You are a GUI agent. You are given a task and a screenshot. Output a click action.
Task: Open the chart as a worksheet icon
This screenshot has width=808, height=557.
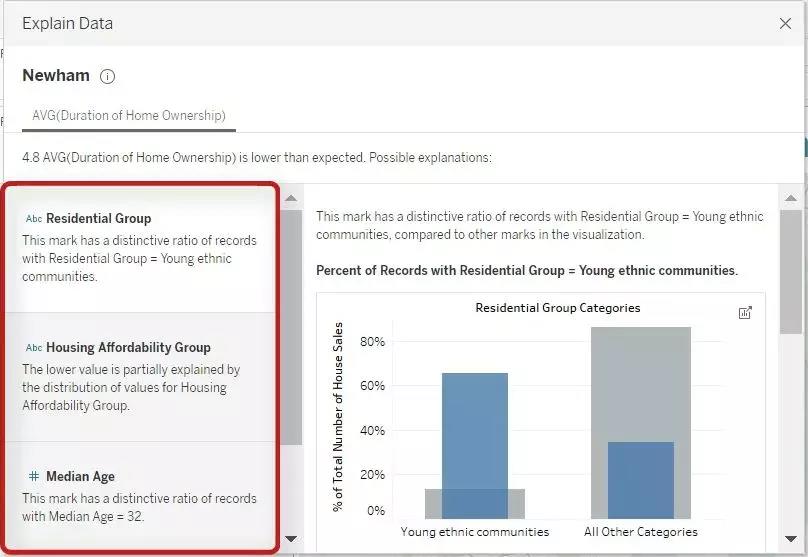coord(745,313)
